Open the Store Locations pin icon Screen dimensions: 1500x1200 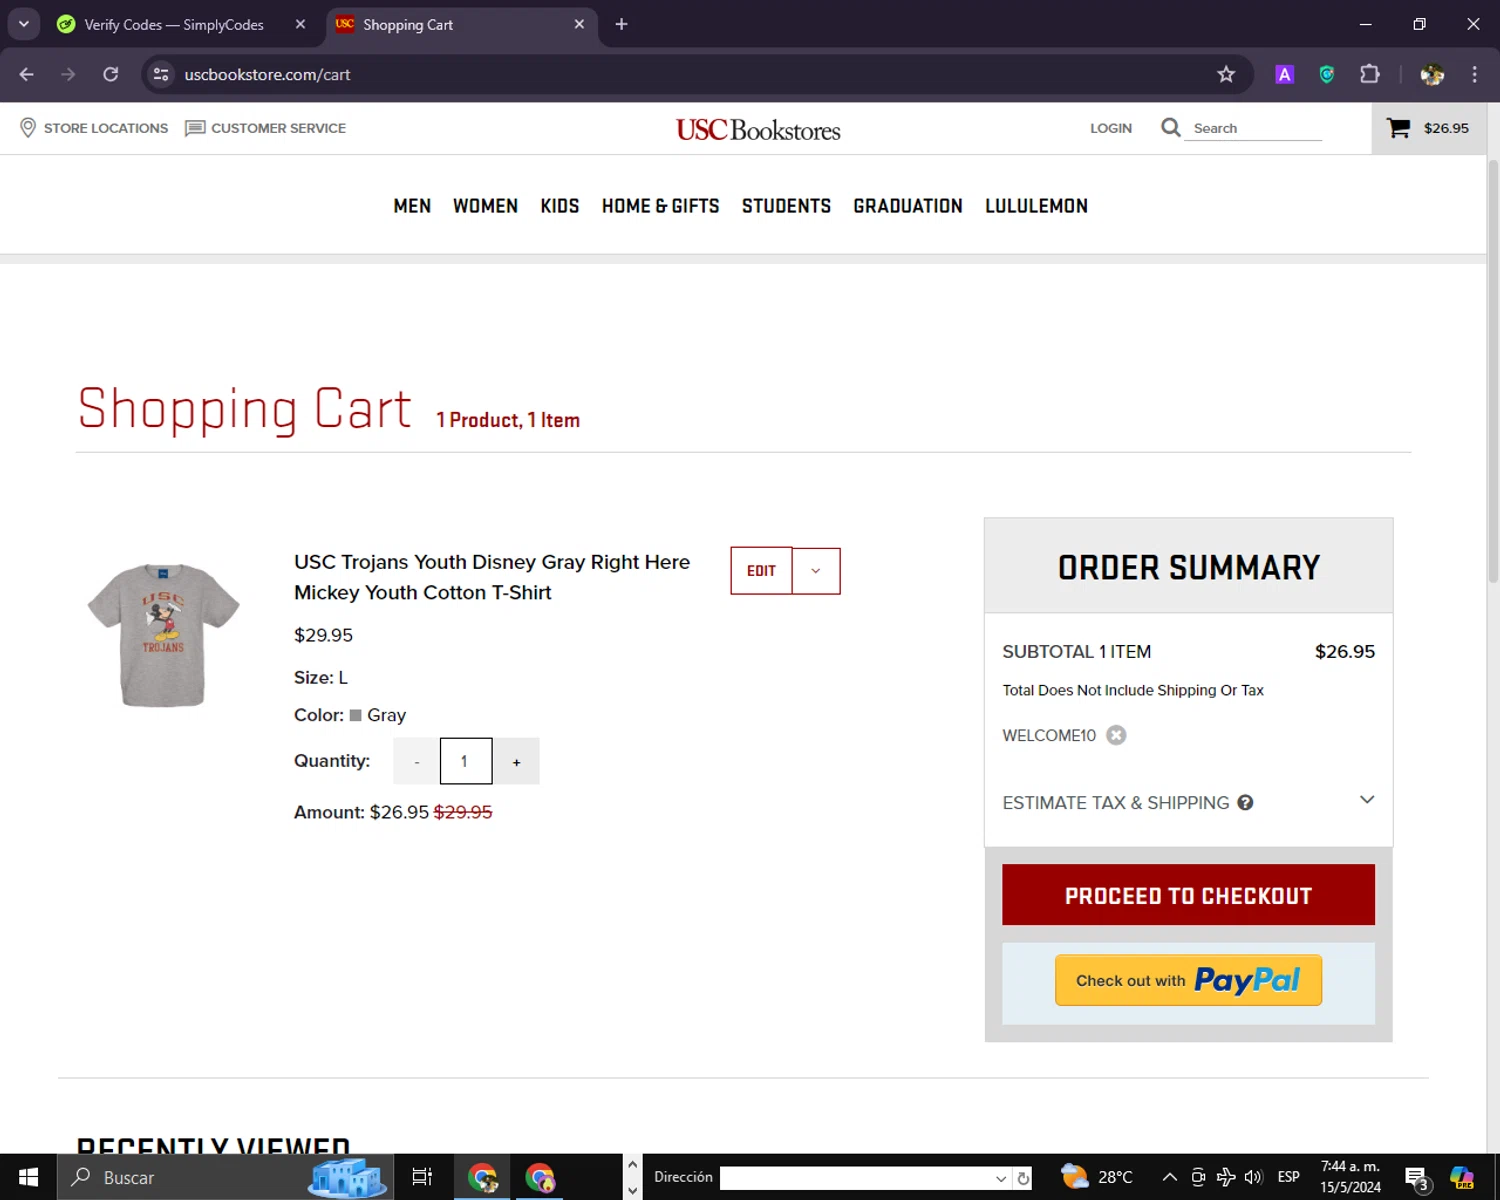pos(28,128)
